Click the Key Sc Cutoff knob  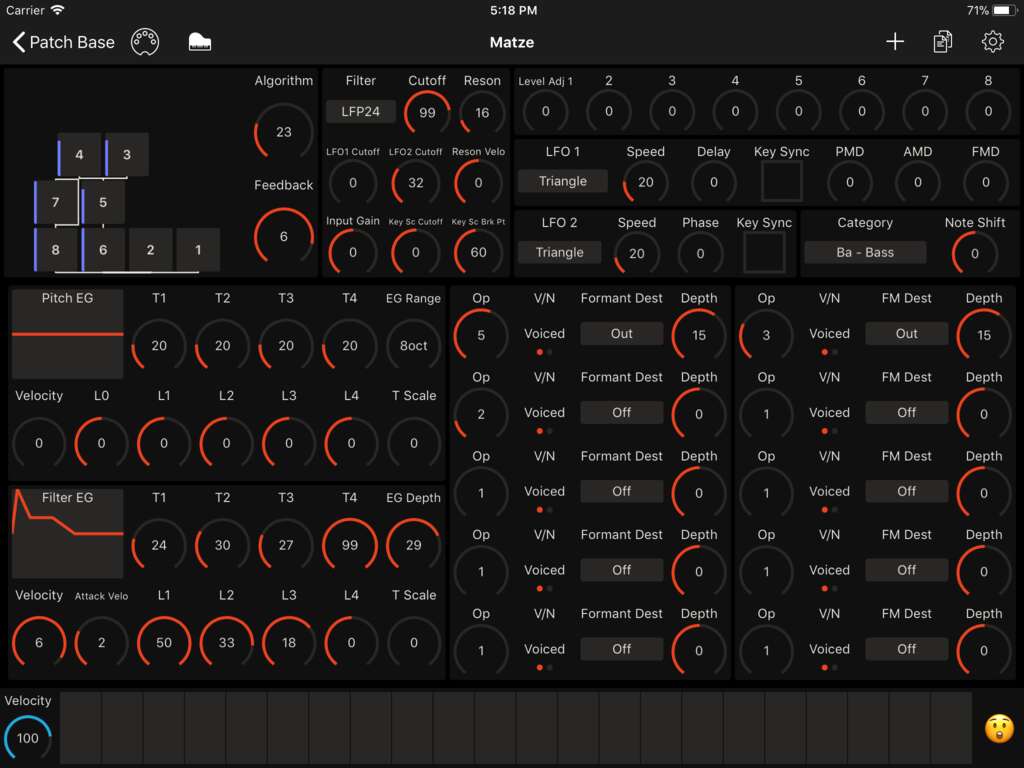click(x=415, y=252)
